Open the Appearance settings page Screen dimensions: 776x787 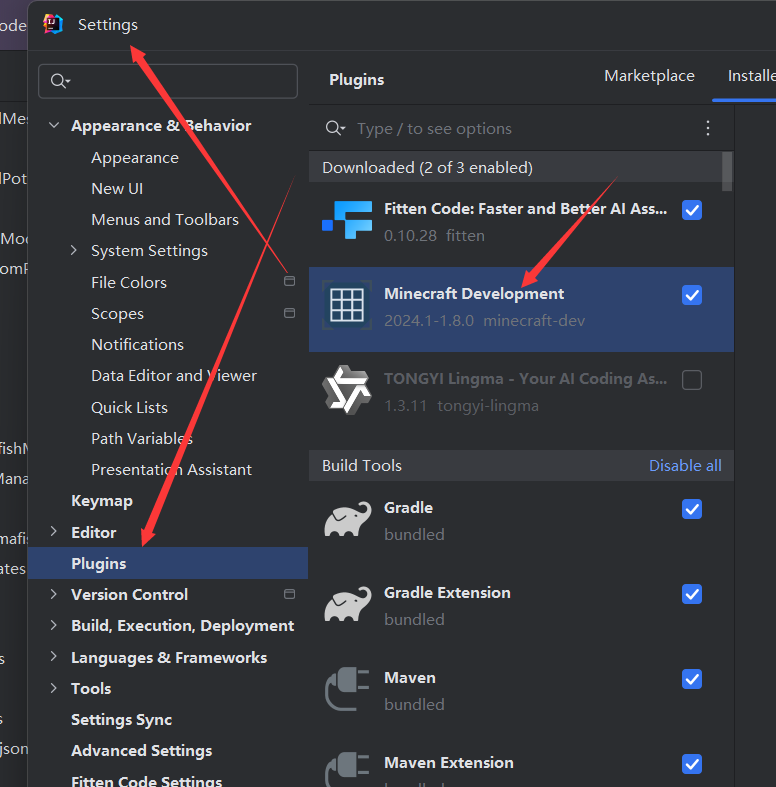point(135,158)
